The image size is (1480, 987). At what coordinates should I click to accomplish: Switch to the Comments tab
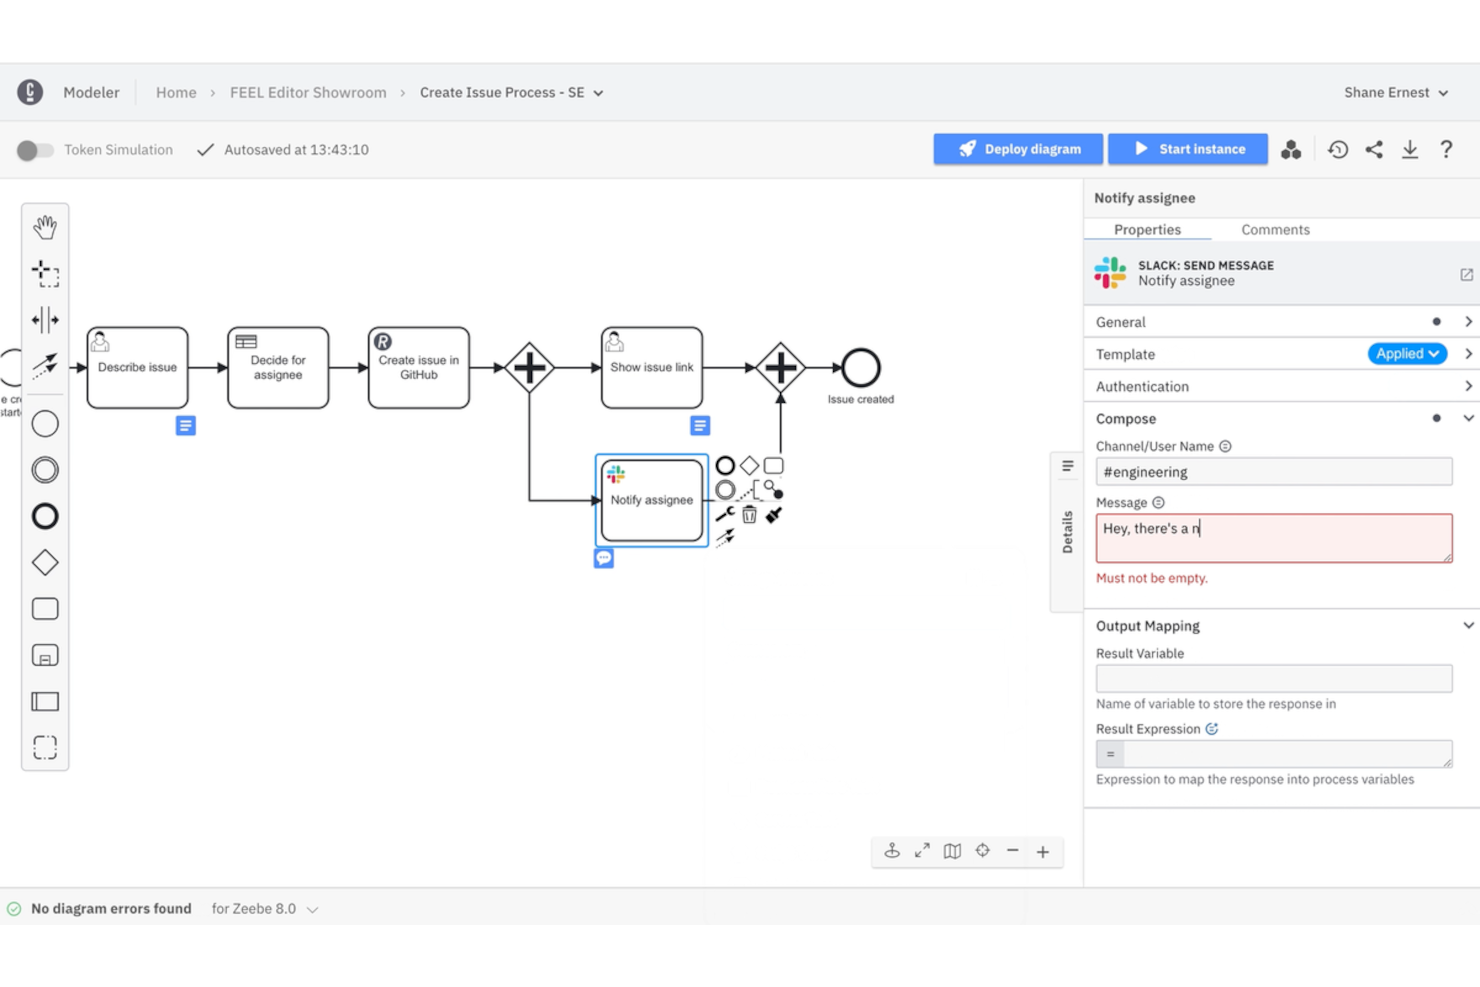pos(1275,230)
